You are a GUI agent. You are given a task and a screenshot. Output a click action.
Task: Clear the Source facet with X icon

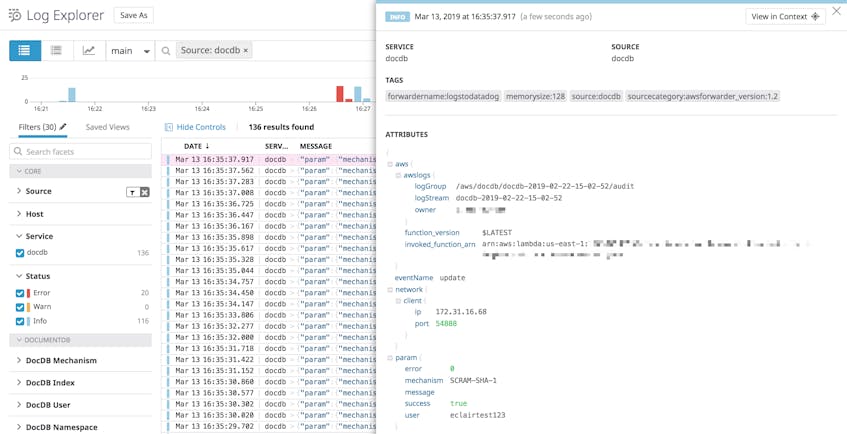(145, 192)
